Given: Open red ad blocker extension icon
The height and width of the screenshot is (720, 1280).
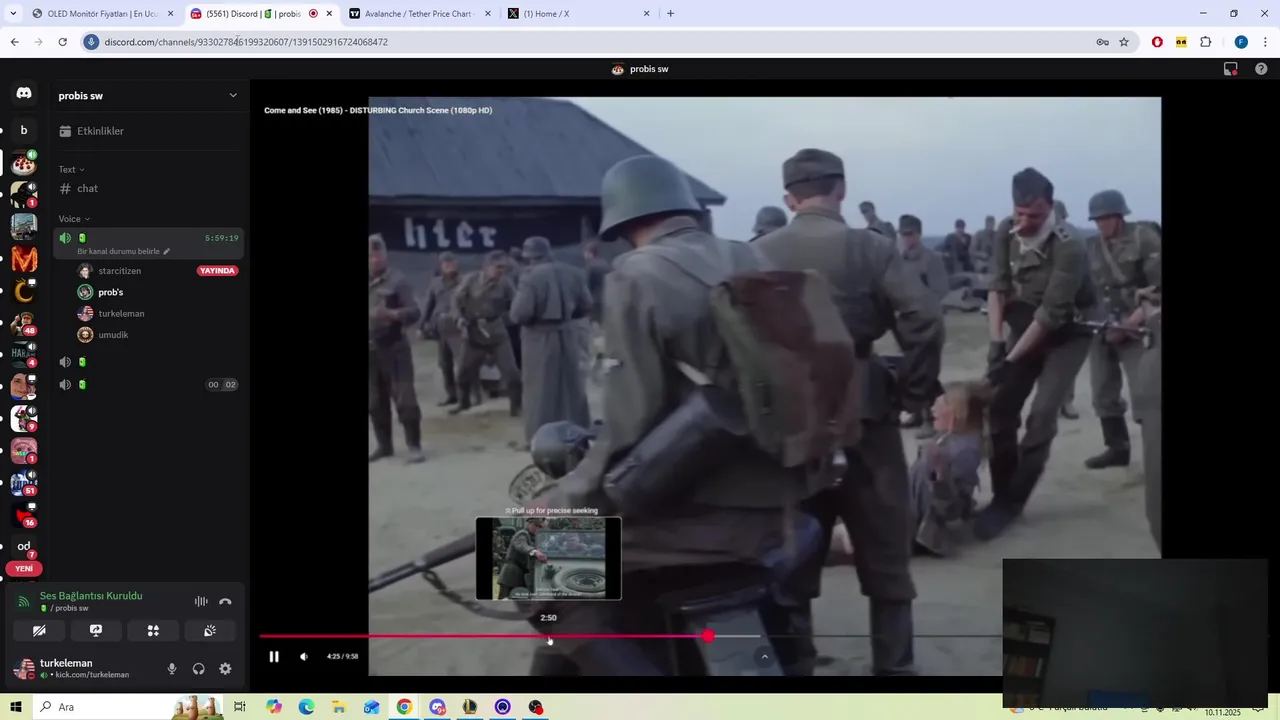Looking at the screenshot, I should click(1157, 42).
